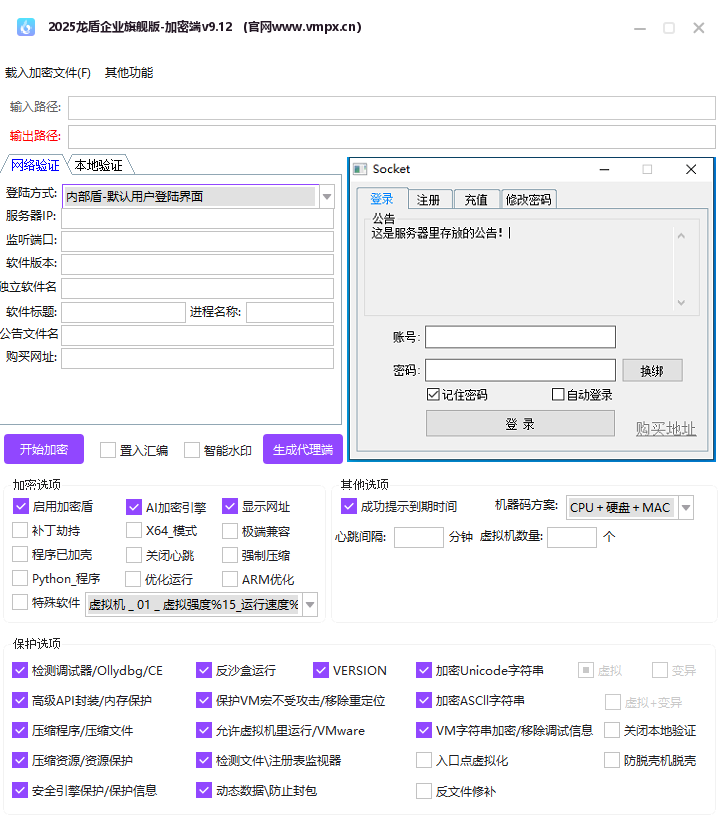Click the 虚拟机_01 combo box text
This screenshot has width=723, height=829.
(x=194, y=604)
